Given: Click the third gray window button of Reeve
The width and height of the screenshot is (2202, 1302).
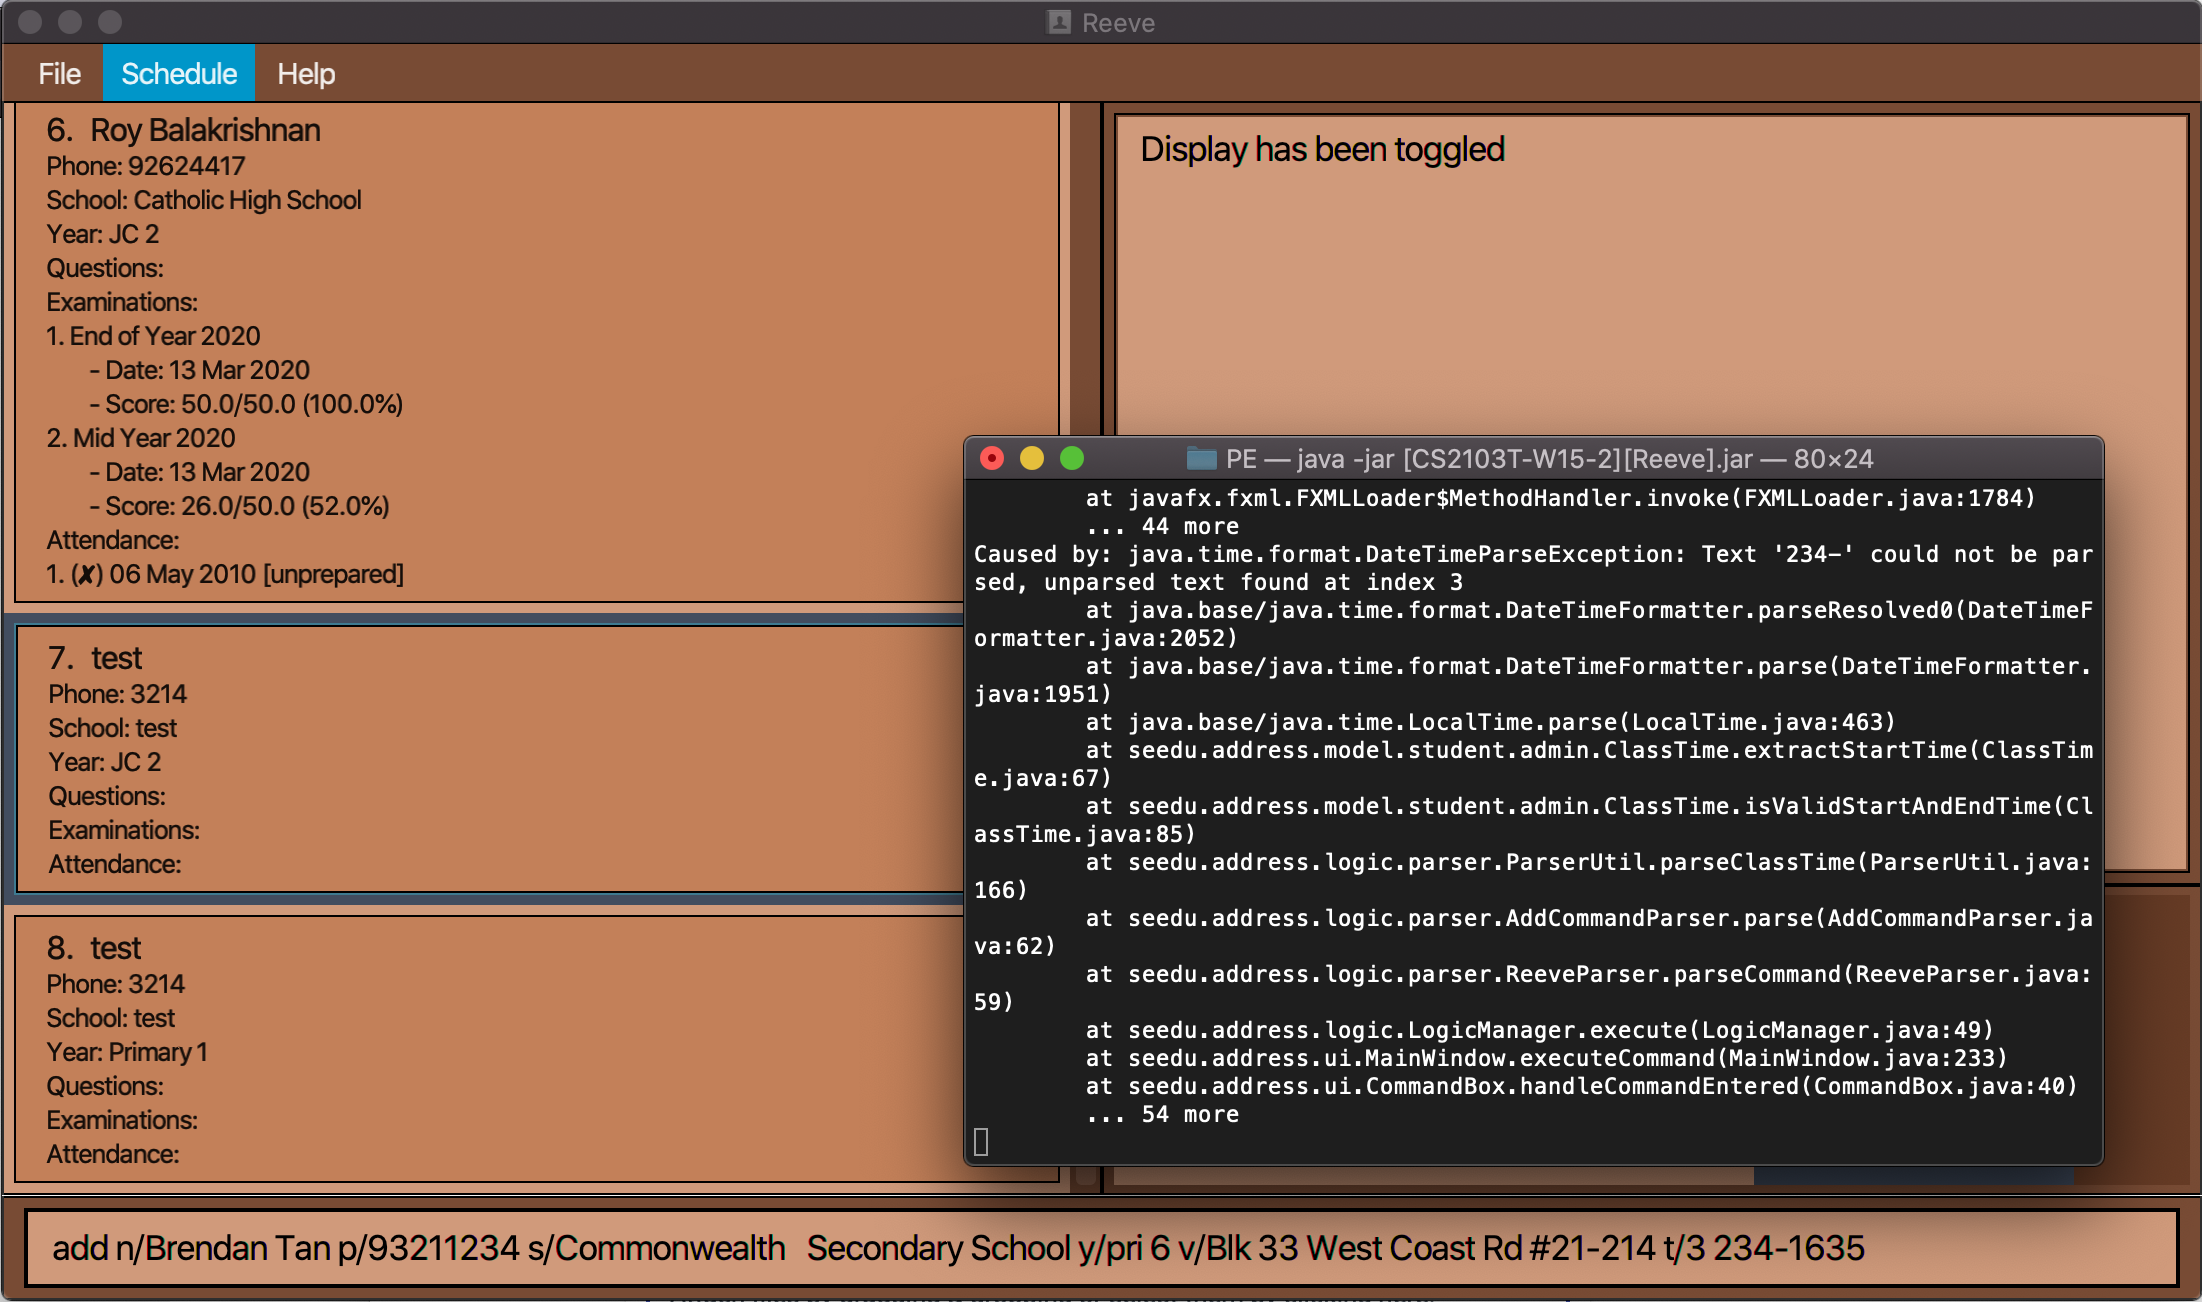Looking at the screenshot, I should point(110,22).
